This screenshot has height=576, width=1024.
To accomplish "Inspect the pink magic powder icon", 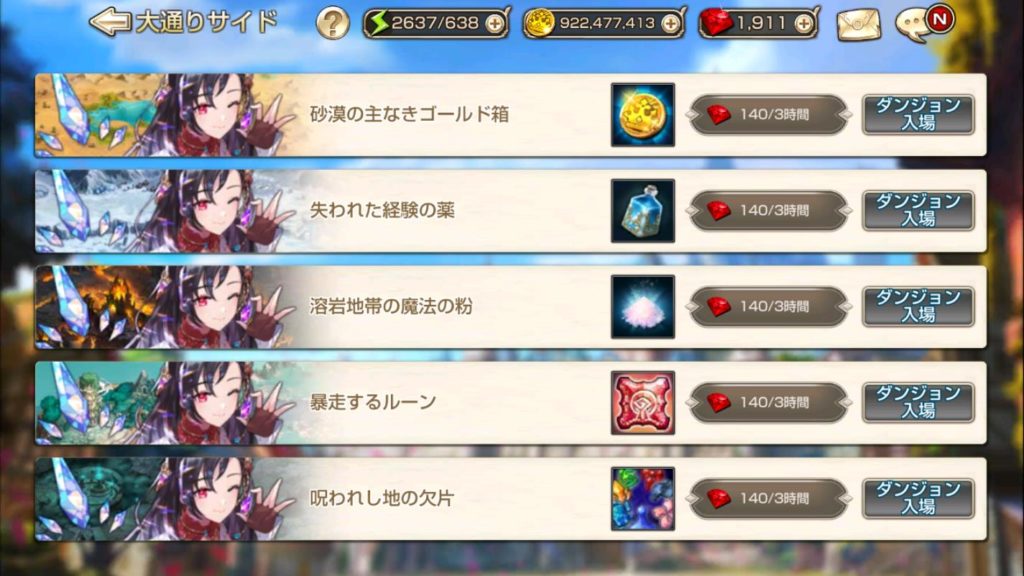I will coord(643,306).
